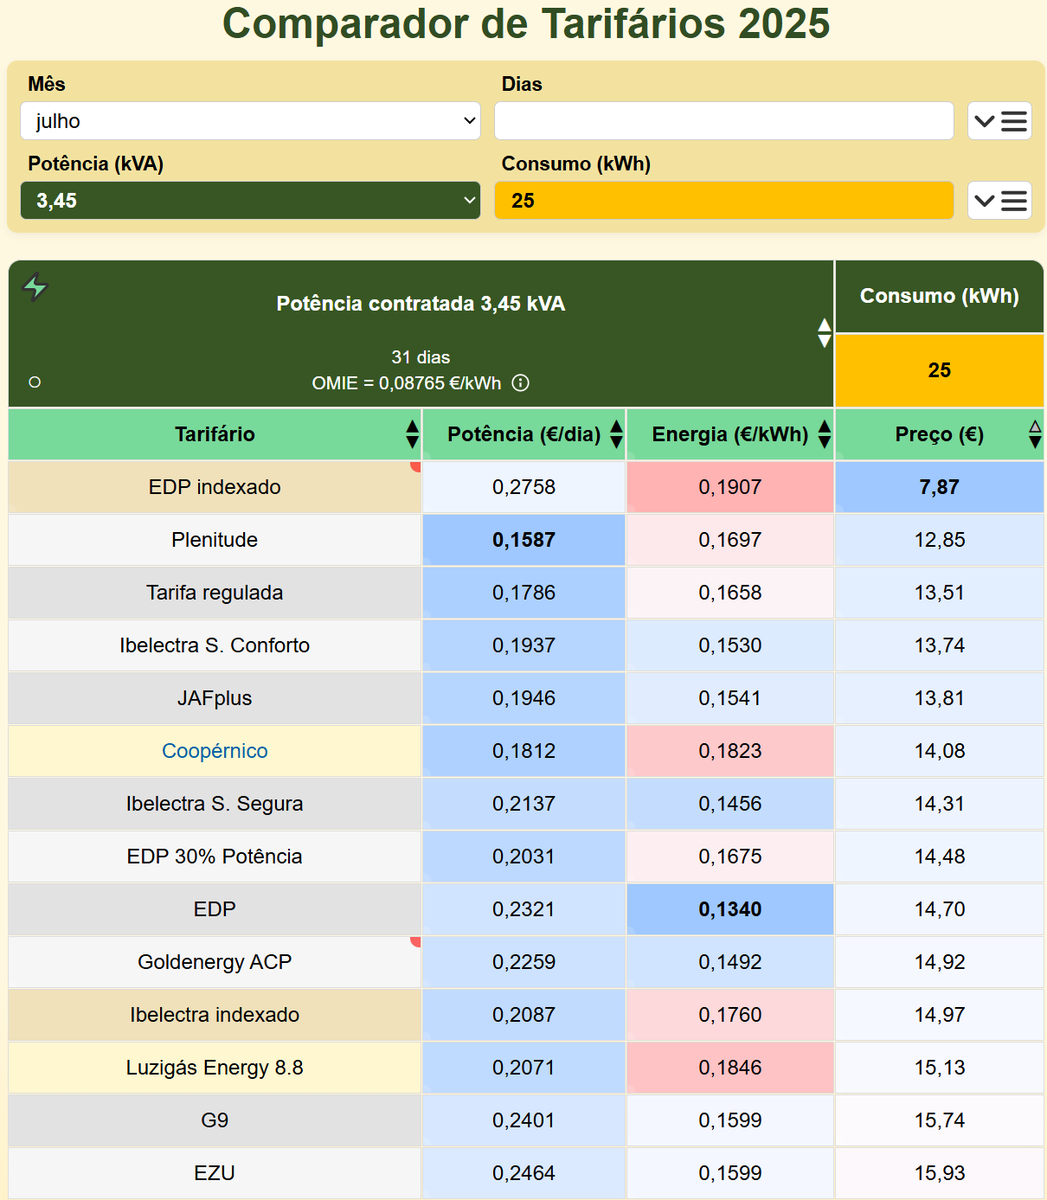This screenshot has height=1200, width=1047.
Task: Click Tarifa regulada price 13,51
Action: point(939,593)
